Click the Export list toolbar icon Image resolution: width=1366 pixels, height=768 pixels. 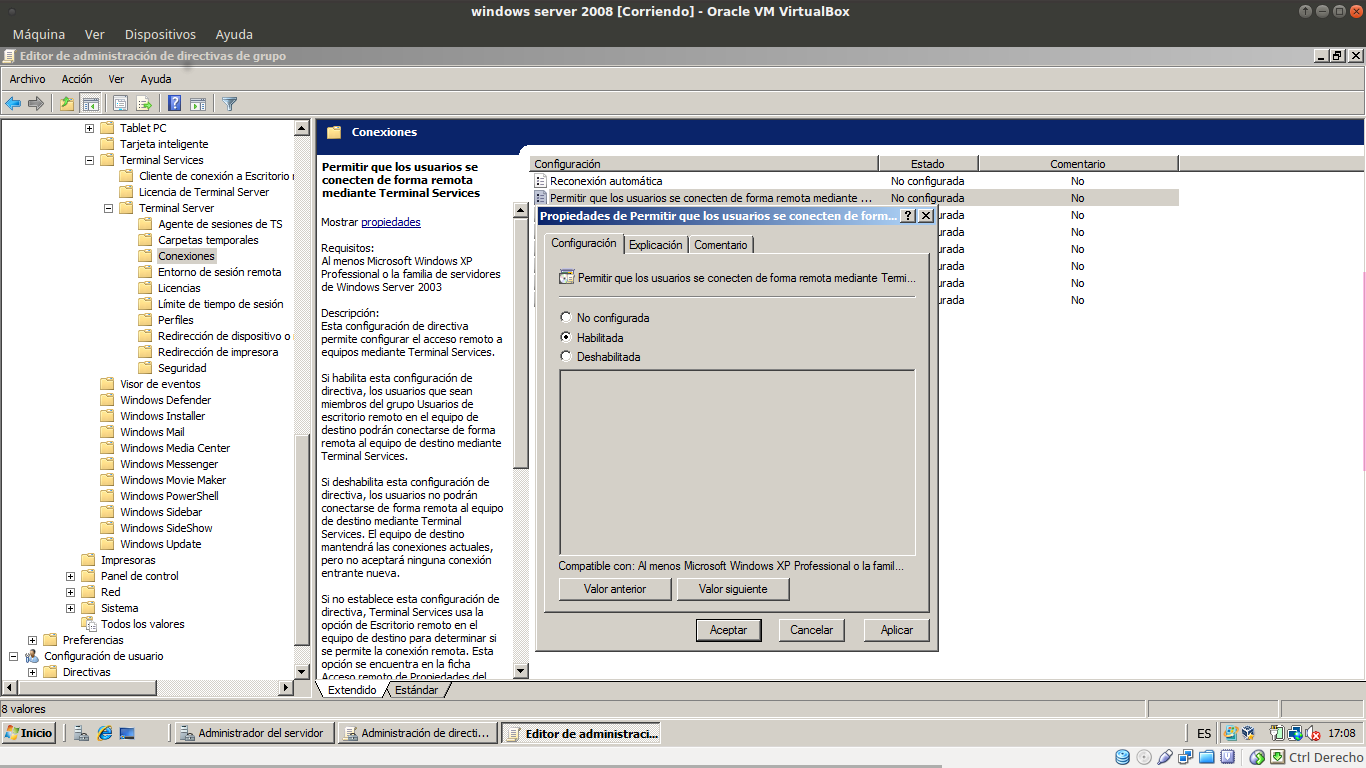pyautogui.click(x=144, y=103)
